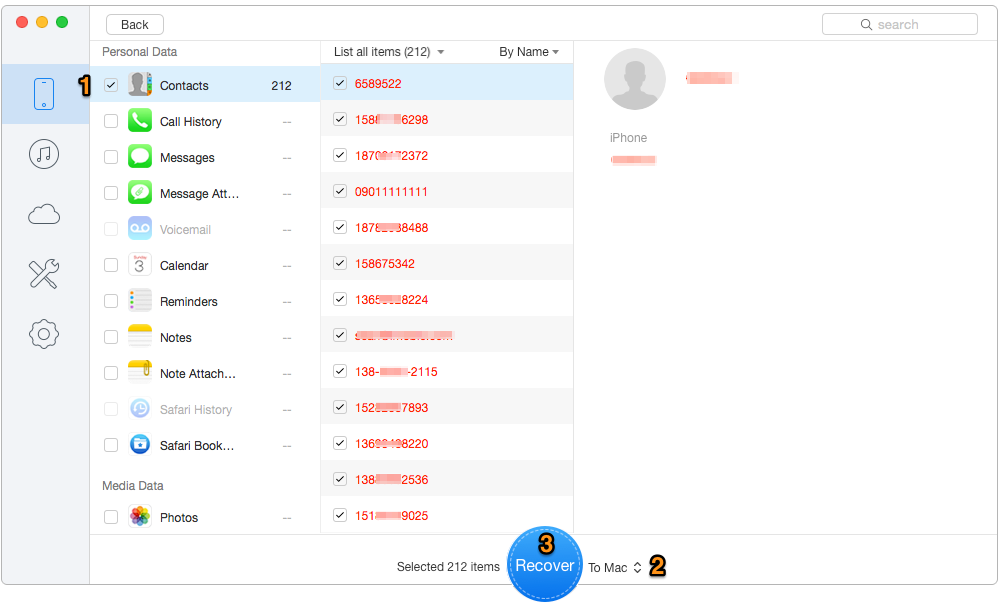This screenshot has width=1000, height=608.
Task: Select the Photos label
Action: (x=179, y=517)
